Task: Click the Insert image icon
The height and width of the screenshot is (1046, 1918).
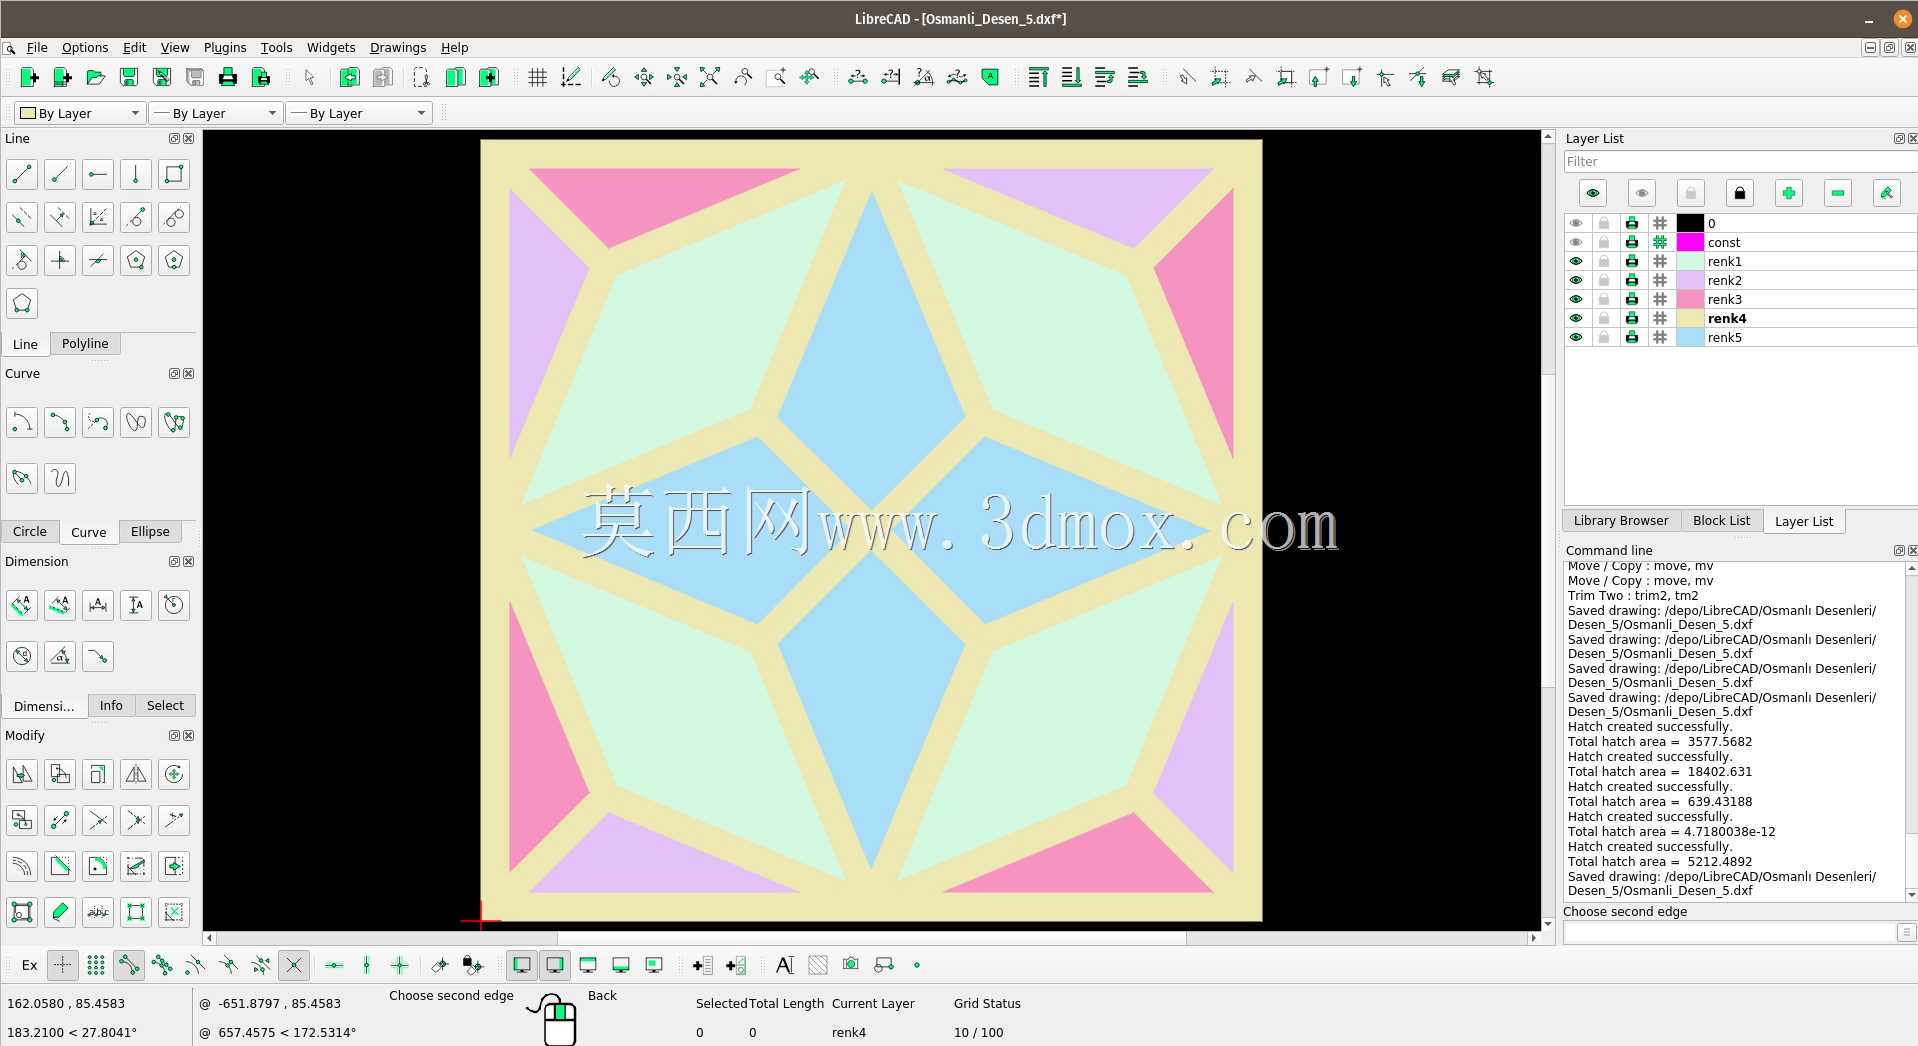Action: pos(850,965)
